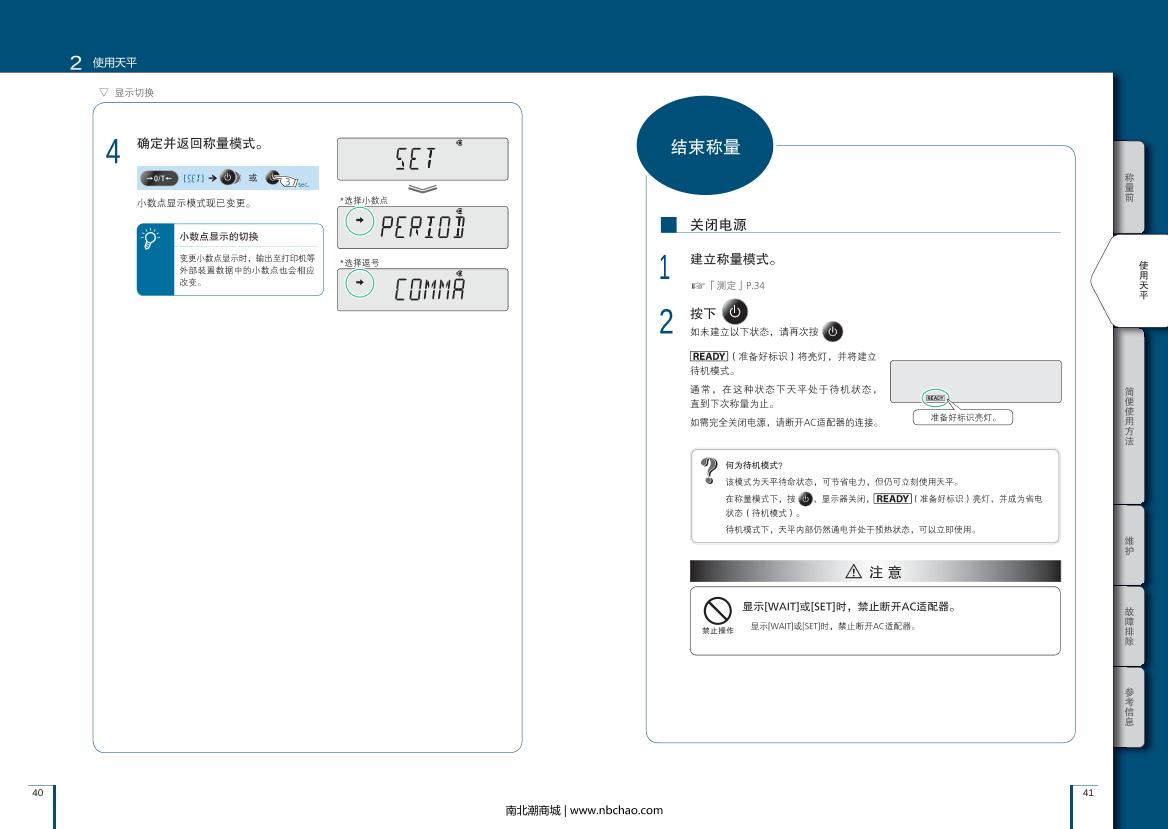This screenshot has width=1168, height=829.
Task: Click the large power button next to 按下
Action: pos(734,312)
